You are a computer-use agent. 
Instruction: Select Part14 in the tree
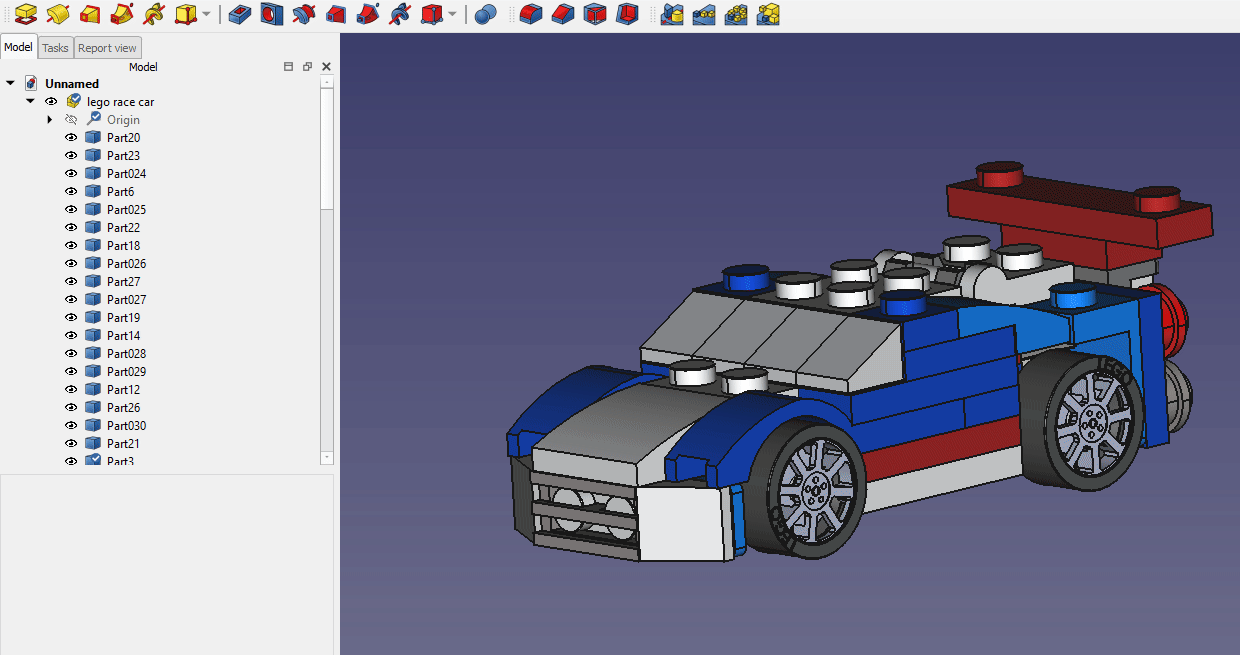[123, 336]
